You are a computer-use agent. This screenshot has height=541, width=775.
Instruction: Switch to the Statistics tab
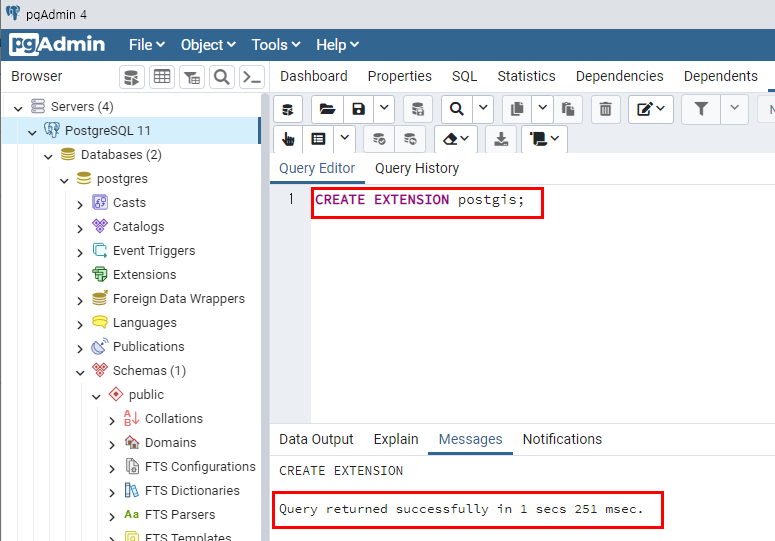tap(526, 76)
